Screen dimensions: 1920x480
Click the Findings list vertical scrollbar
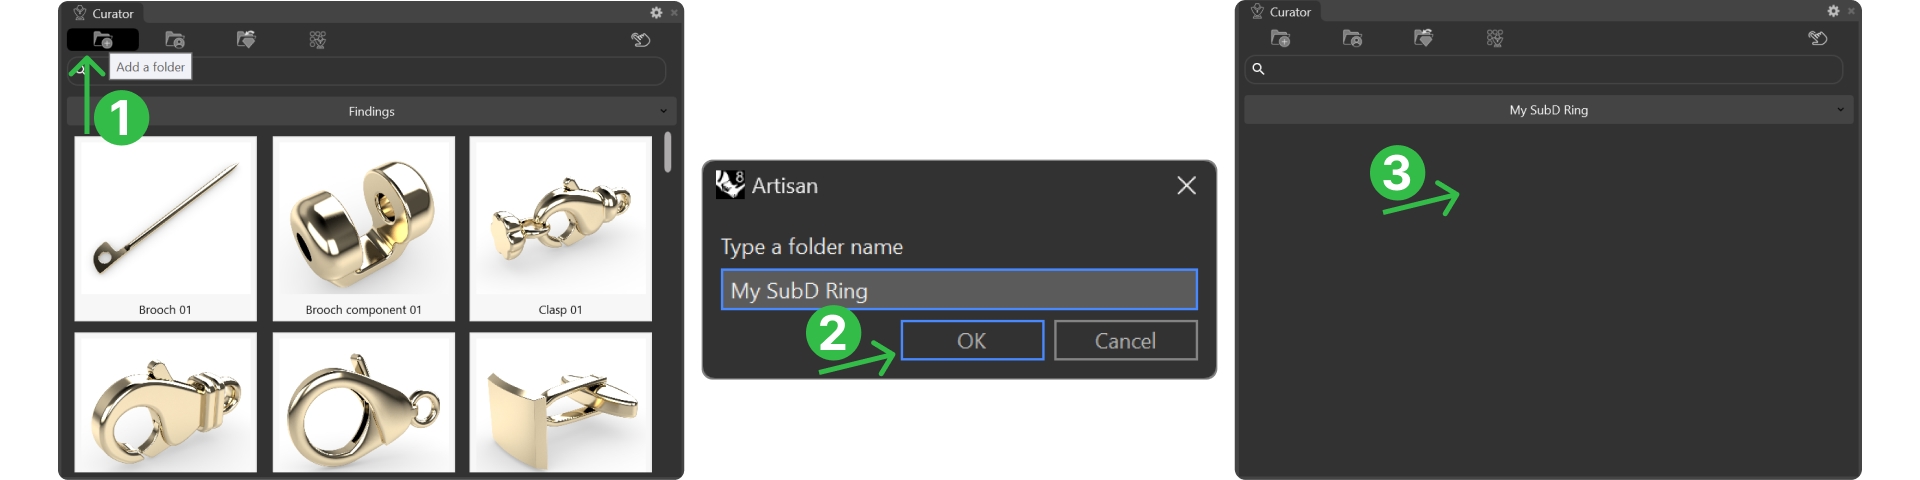(x=667, y=152)
